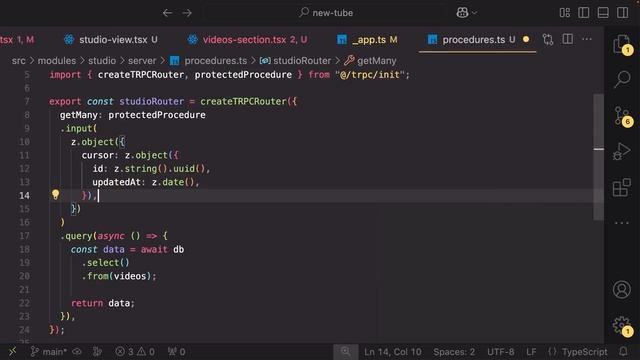Open the remote window indicator
Image resolution: width=640 pixels, height=360 pixels.
[x=12, y=351]
